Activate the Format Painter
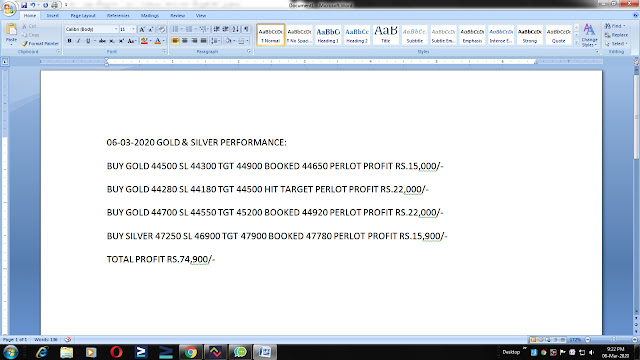Viewport: 640px width, 360px height. 40,43
